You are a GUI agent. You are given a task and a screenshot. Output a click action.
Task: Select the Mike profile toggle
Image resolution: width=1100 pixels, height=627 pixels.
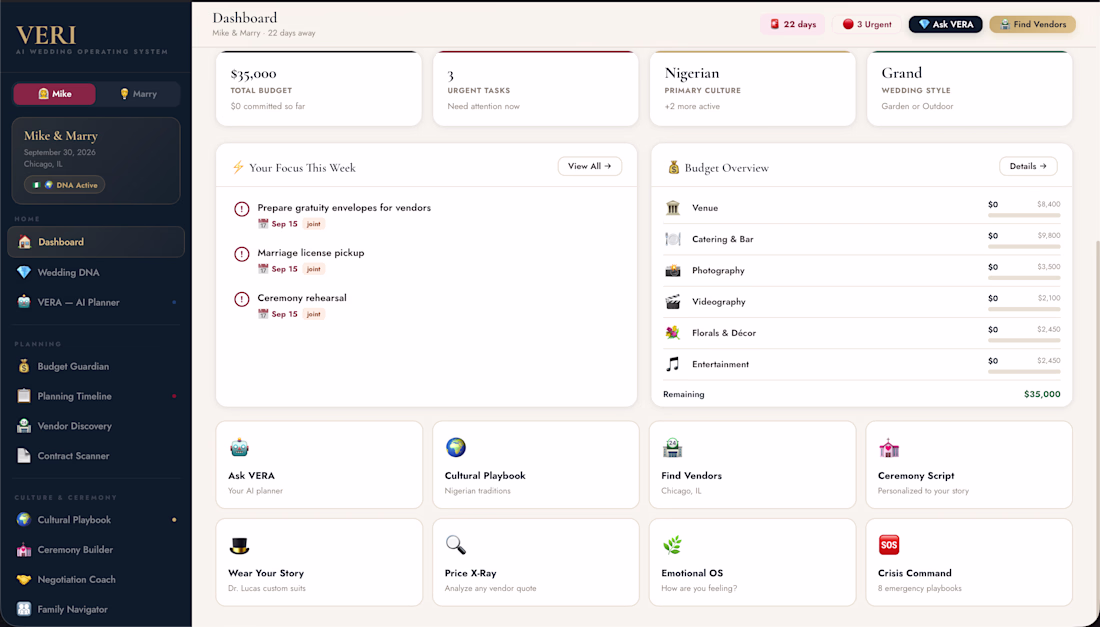pos(55,94)
